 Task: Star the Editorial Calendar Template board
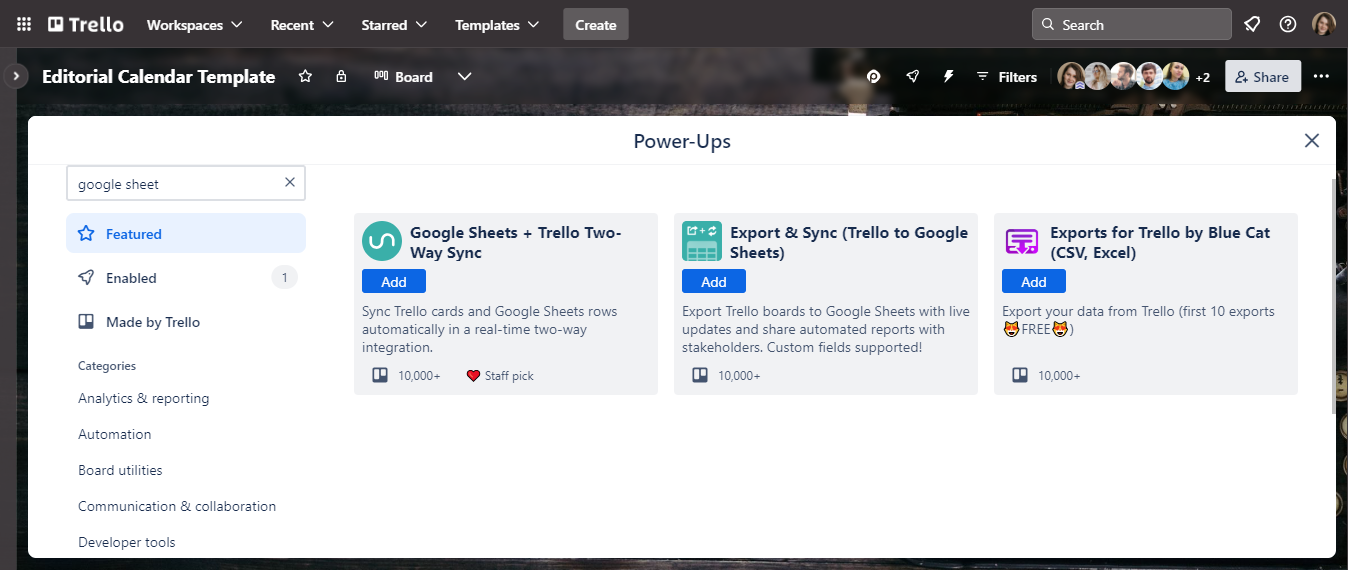pyautogui.click(x=306, y=77)
